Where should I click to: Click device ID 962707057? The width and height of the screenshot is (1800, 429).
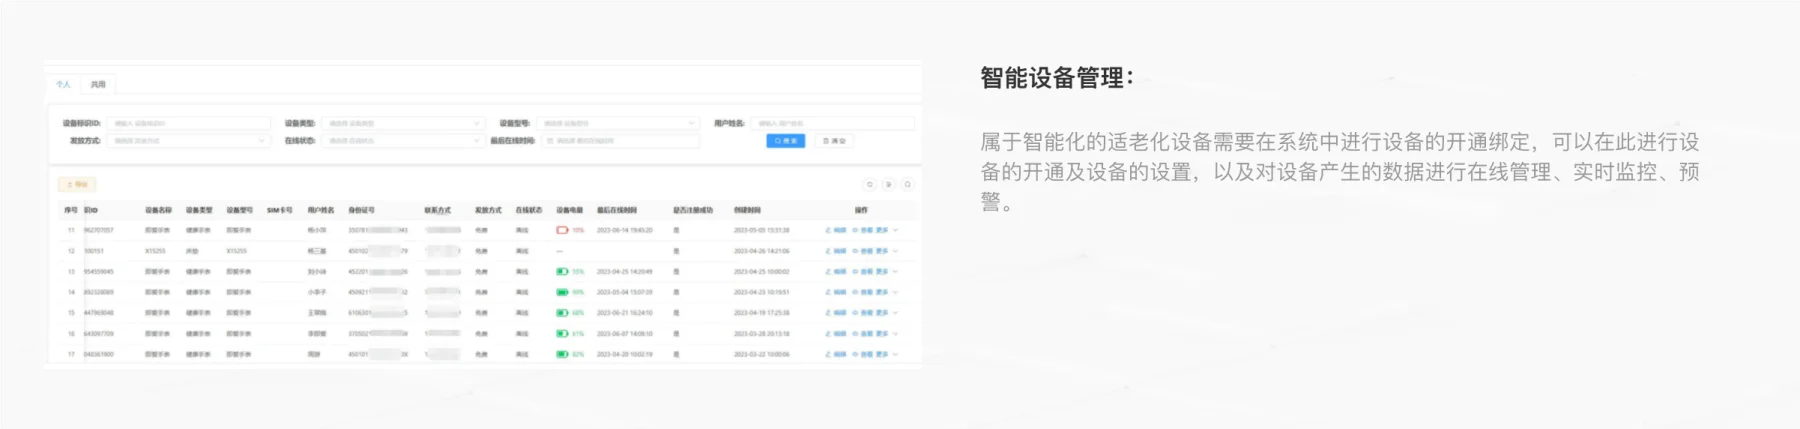click(99, 230)
